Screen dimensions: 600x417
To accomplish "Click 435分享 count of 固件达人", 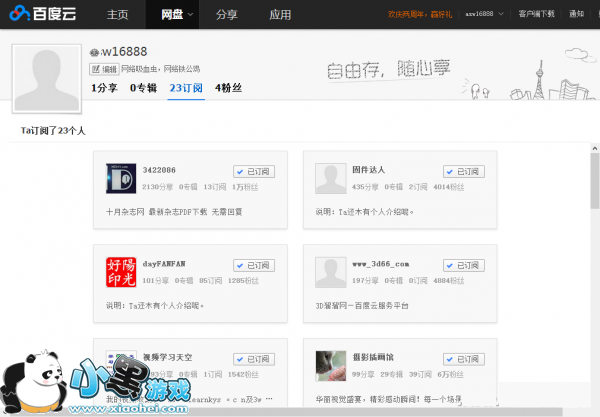I will (x=365, y=187).
